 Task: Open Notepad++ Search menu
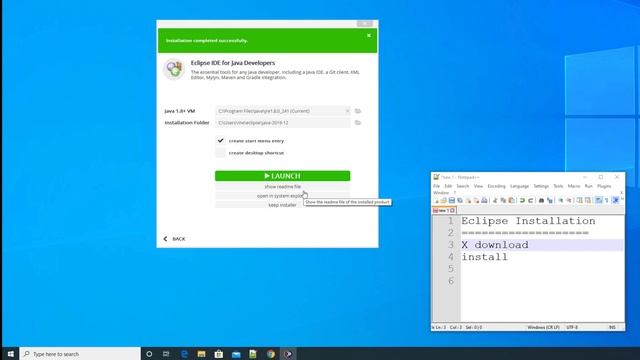(462, 186)
